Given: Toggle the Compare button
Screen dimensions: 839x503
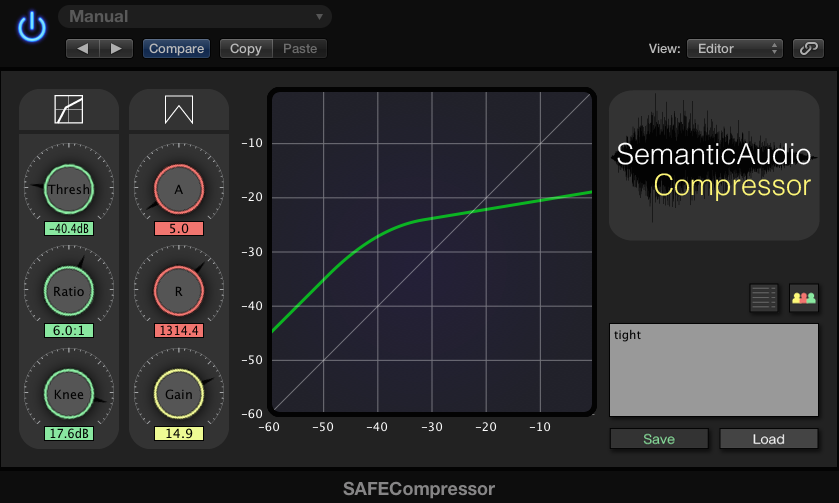Looking at the screenshot, I should pyautogui.click(x=176, y=49).
